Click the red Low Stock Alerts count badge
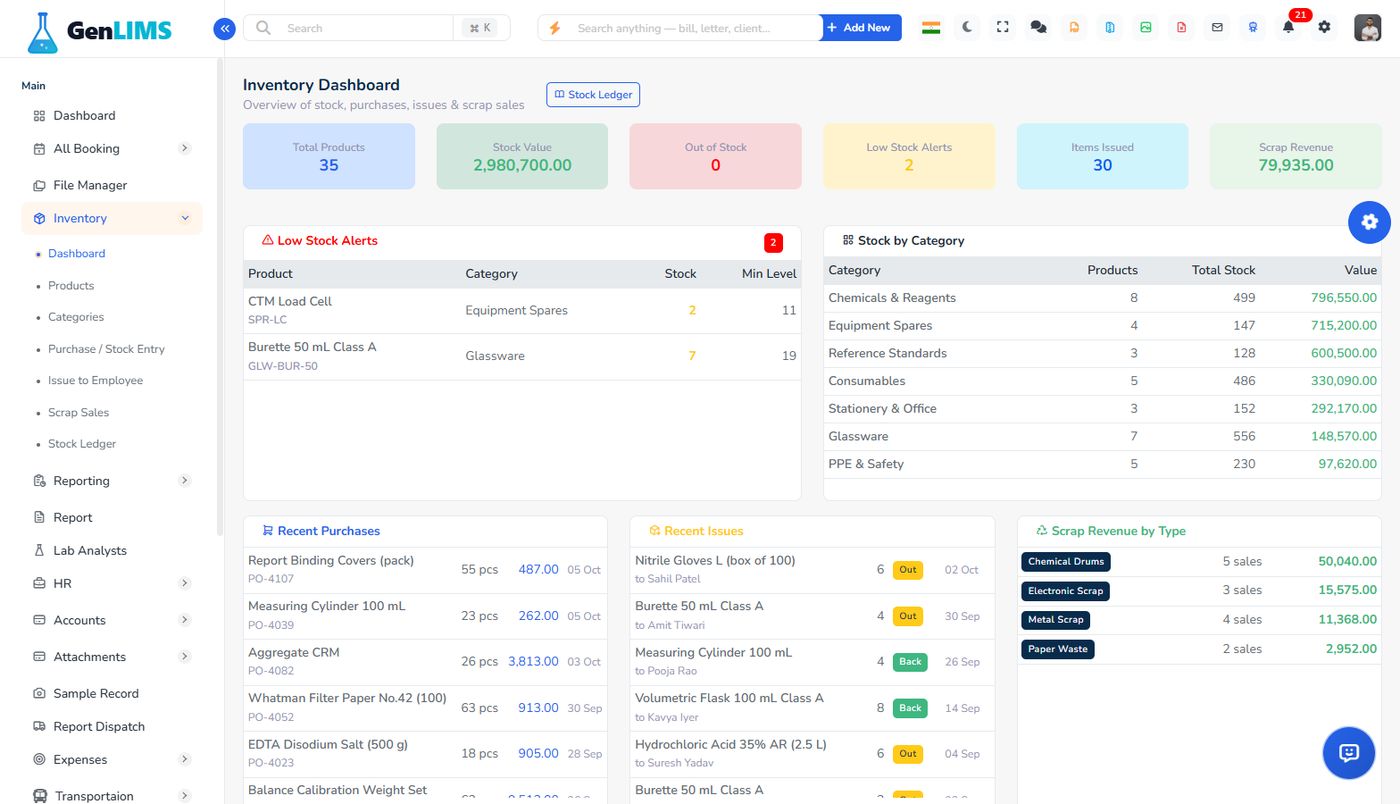 (773, 242)
